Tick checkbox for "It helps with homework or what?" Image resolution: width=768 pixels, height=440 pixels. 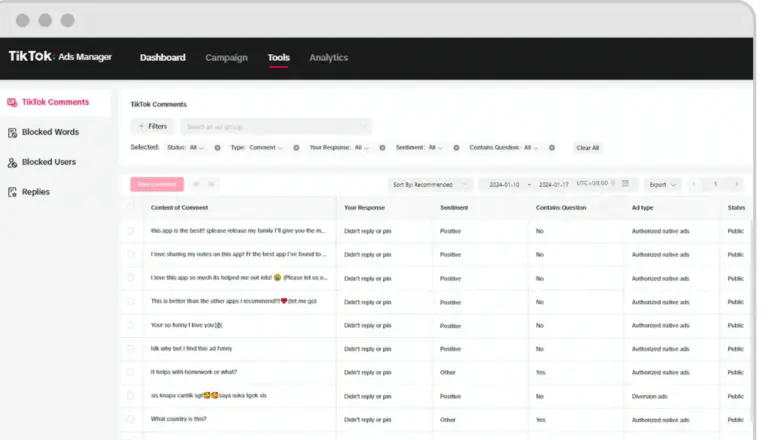point(130,372)
